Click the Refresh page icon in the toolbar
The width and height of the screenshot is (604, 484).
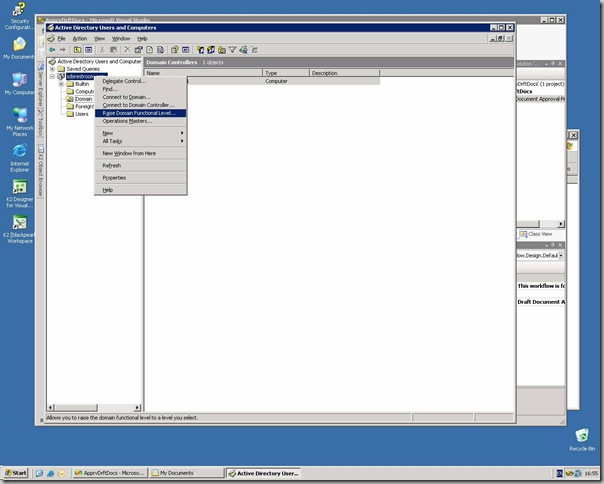(149, 50)
